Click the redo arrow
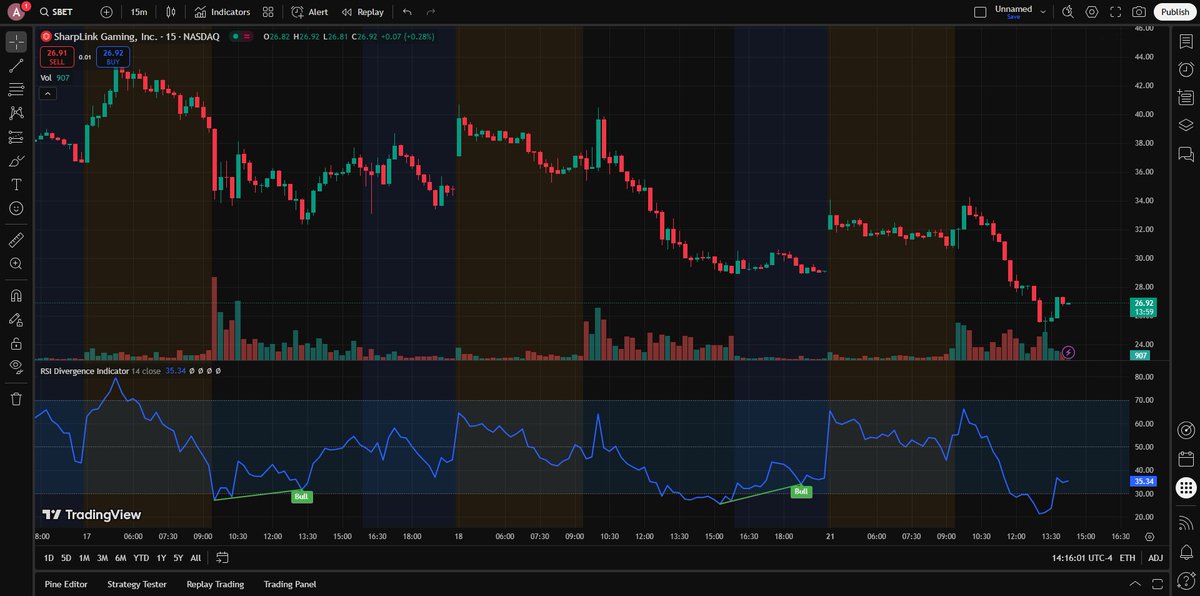Screen dimensions: 1200x596 point(431,12)
